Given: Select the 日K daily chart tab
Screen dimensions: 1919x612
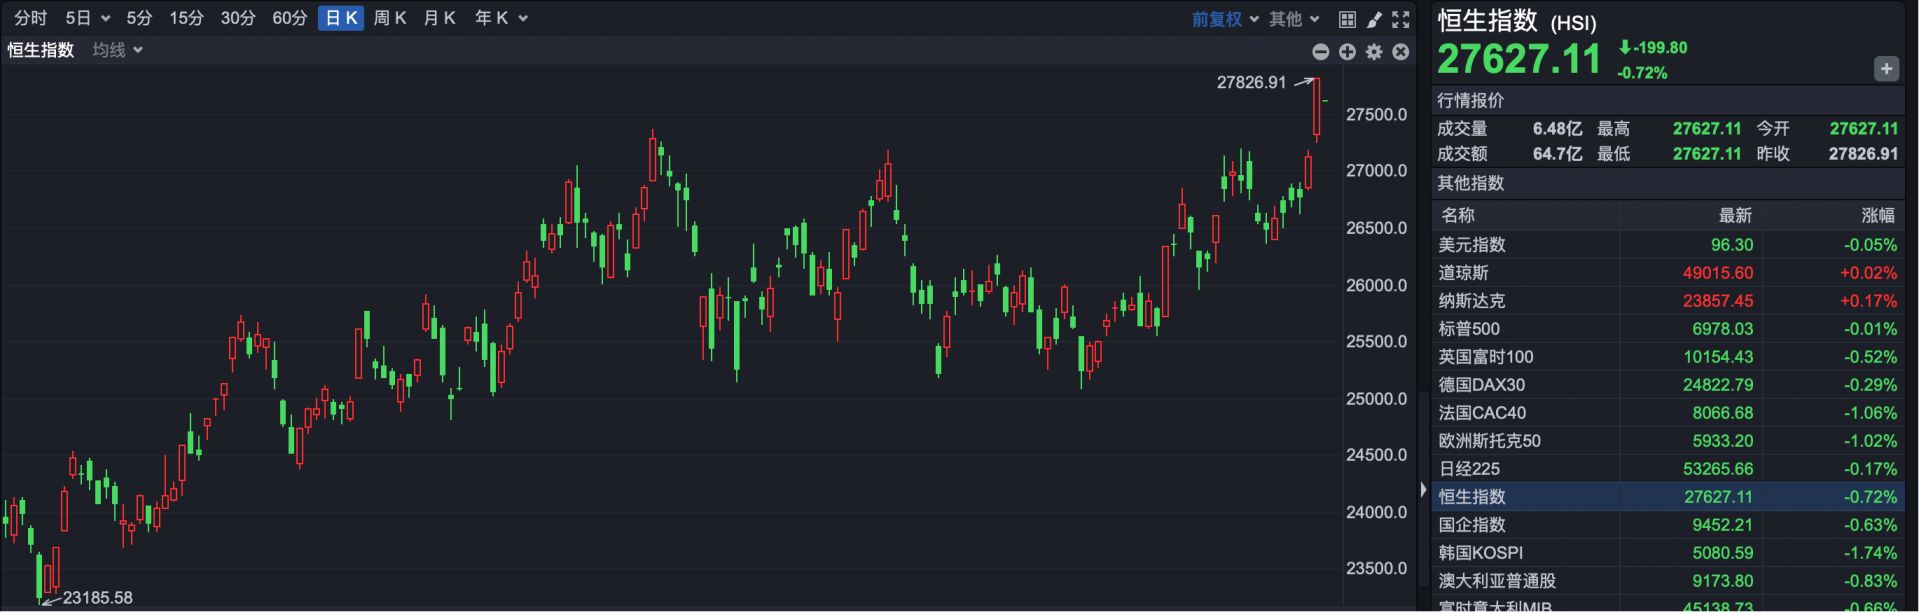Looking at the screenshot, I should point(341,18).
